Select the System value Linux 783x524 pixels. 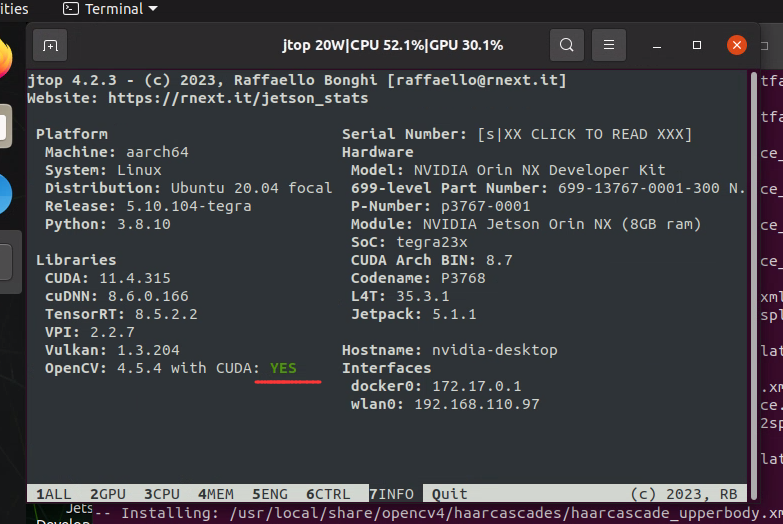(x=139, y=170)
